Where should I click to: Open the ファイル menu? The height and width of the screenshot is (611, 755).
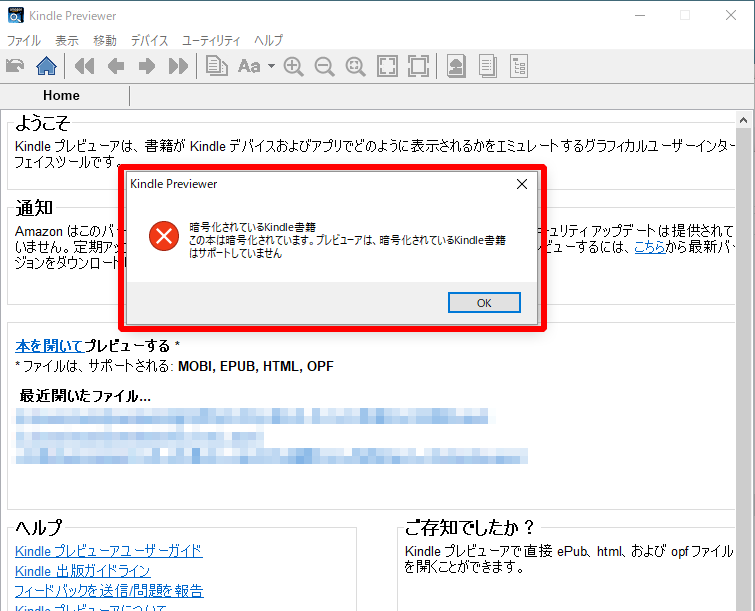[x=24, y=40]
